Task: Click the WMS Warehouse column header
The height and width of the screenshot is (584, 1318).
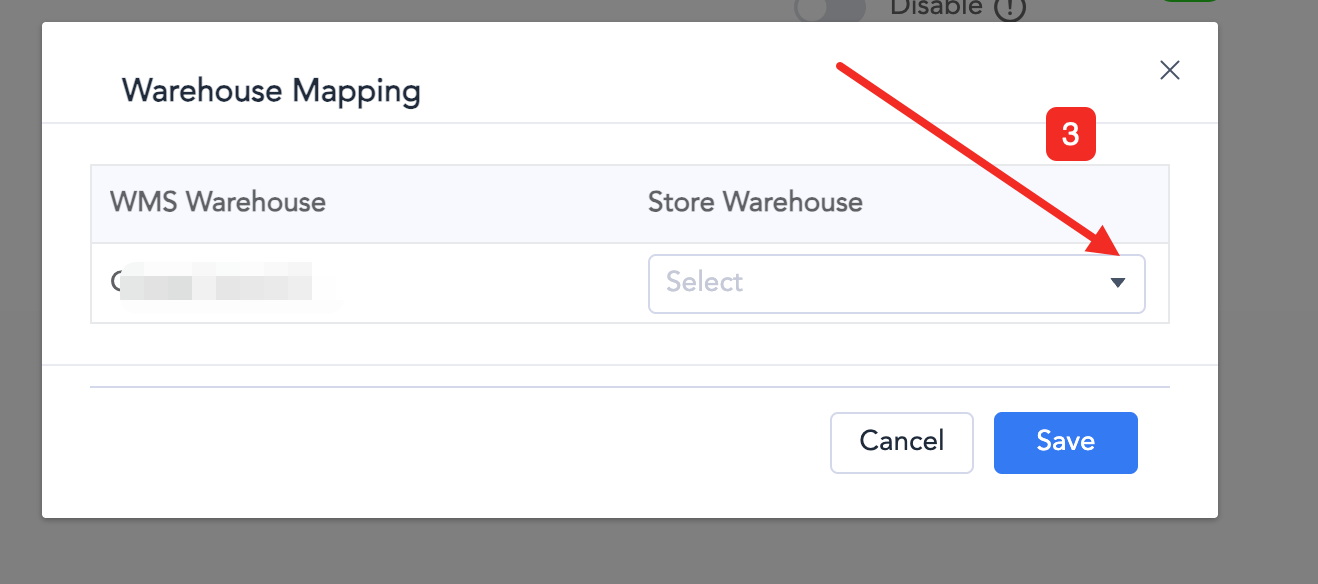Action: [218, 202]
